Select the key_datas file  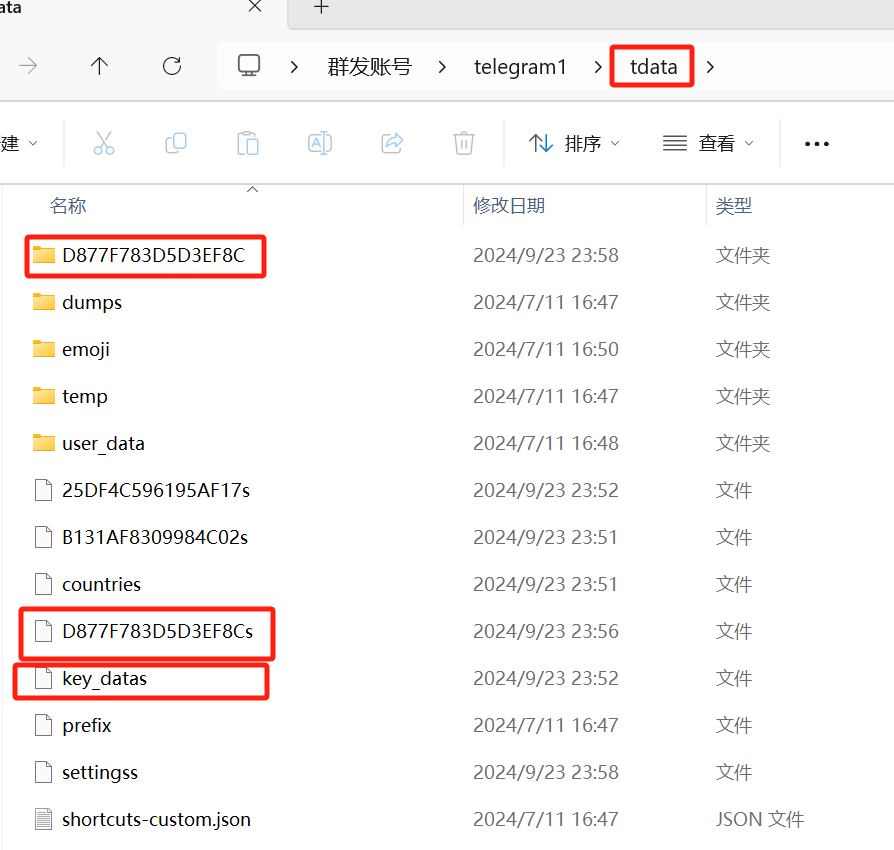click(104, 679)
